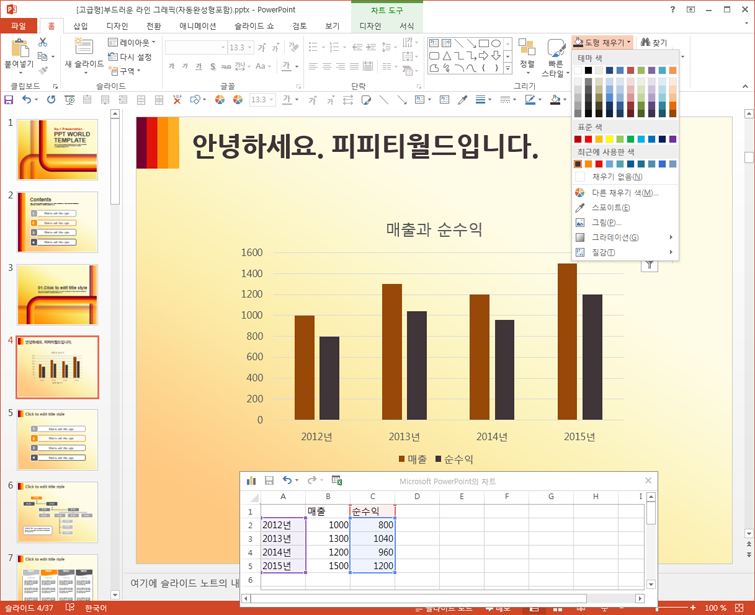The image size is (755, 615).
Task: Open the font name combo box
Action: (195, 47)
